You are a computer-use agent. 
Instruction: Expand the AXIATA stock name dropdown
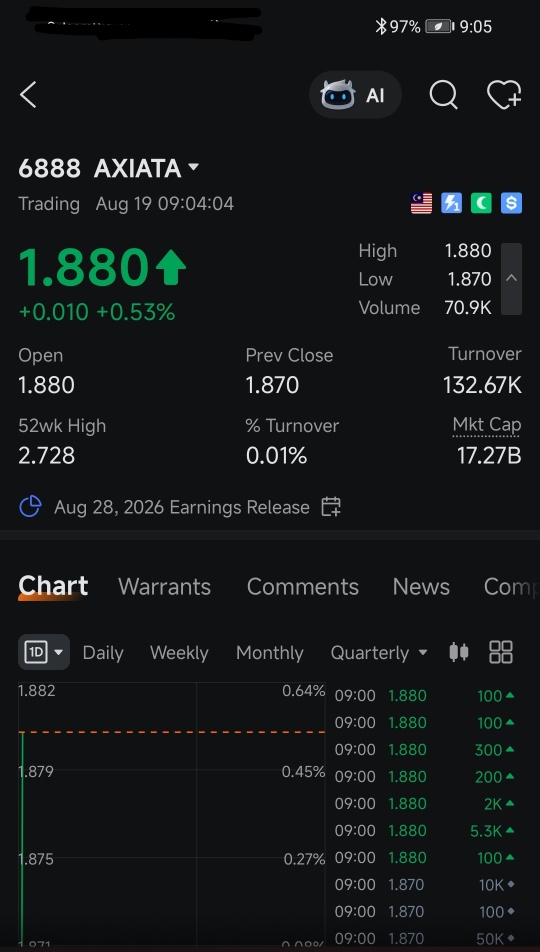tap(194, 167)
